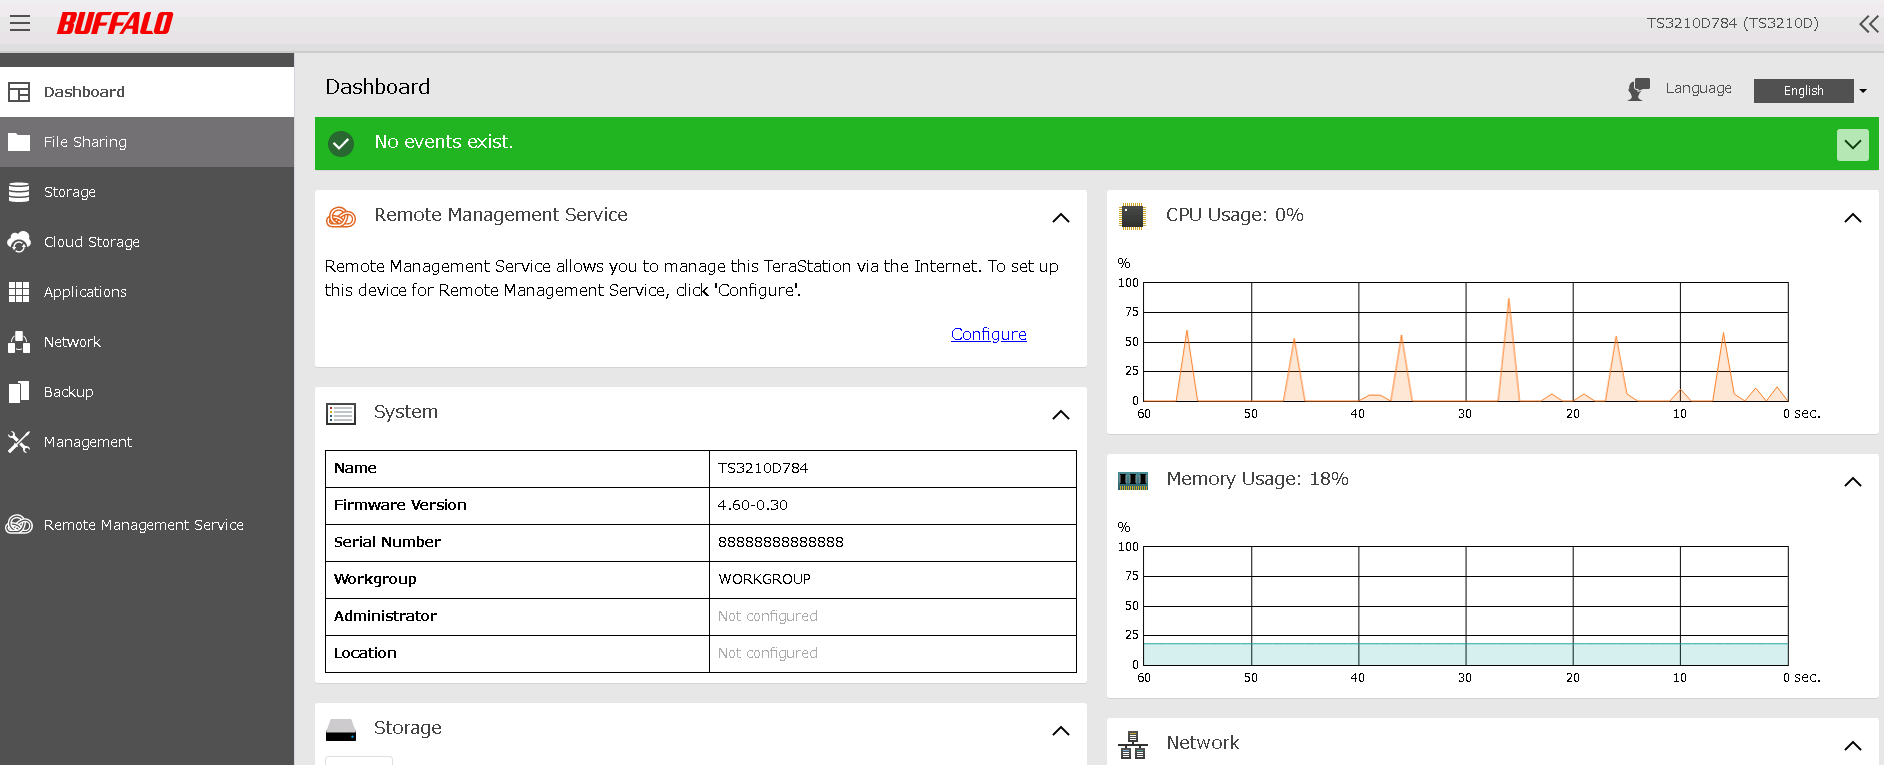1884x765 pixels.
Task: Open Remote Management Service in sidebar
Action: pyautogui.click(x=143, y=525)
